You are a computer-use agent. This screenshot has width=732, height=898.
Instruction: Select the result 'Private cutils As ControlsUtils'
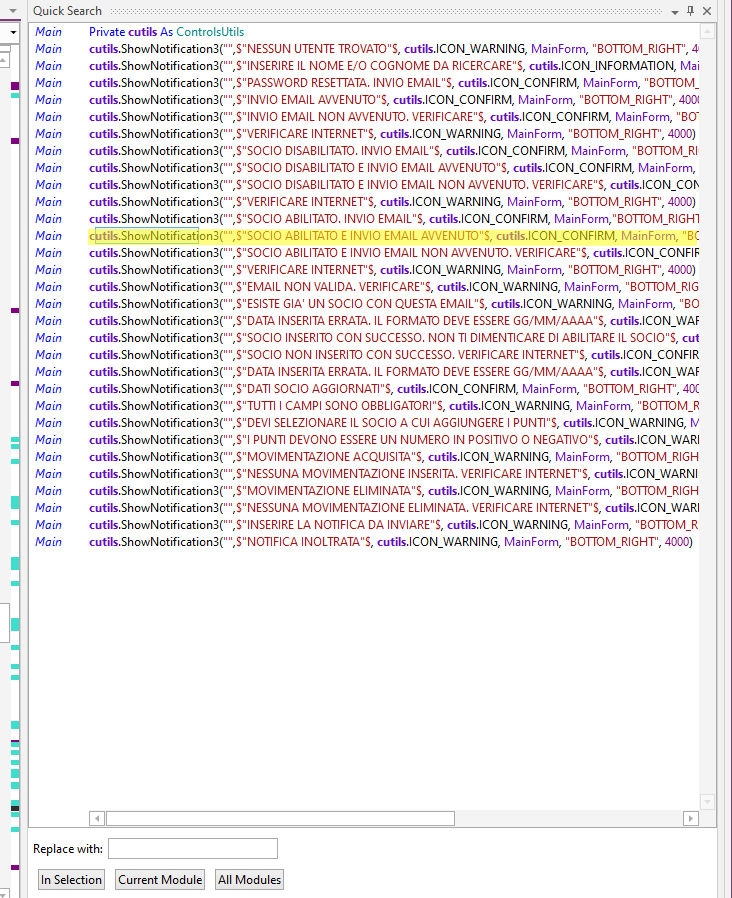166,32
